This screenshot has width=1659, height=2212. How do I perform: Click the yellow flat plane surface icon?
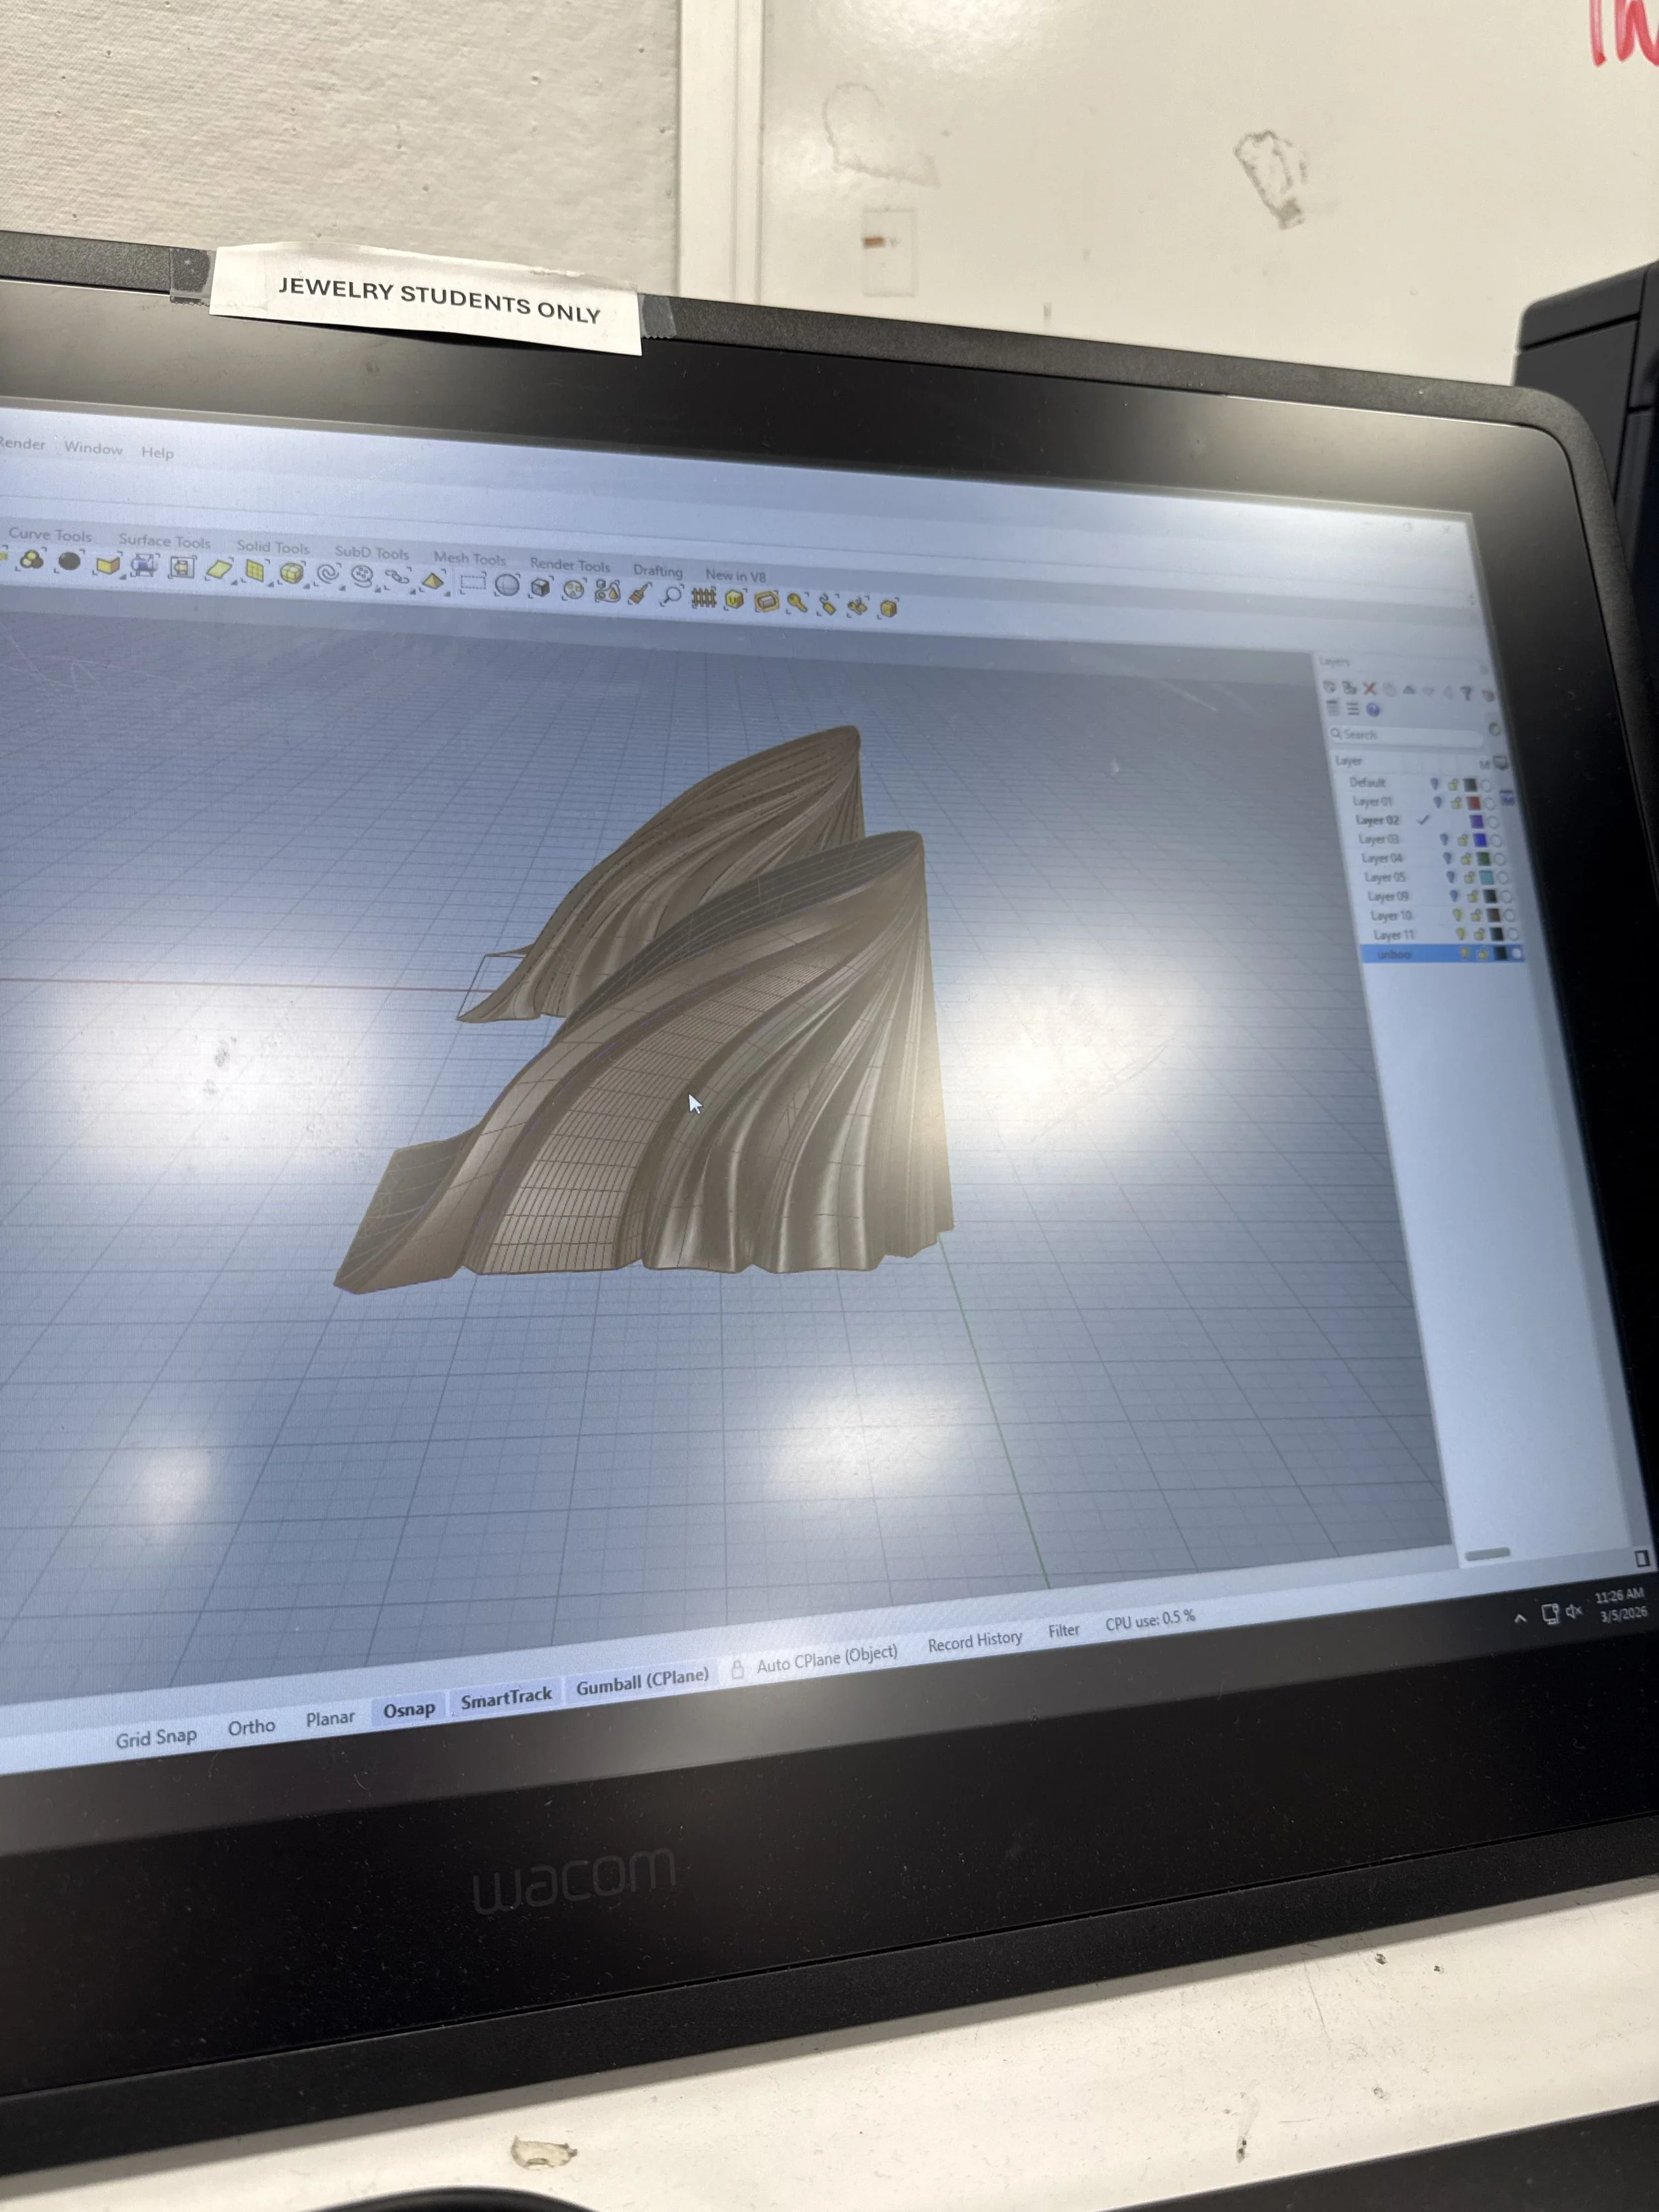218,569
